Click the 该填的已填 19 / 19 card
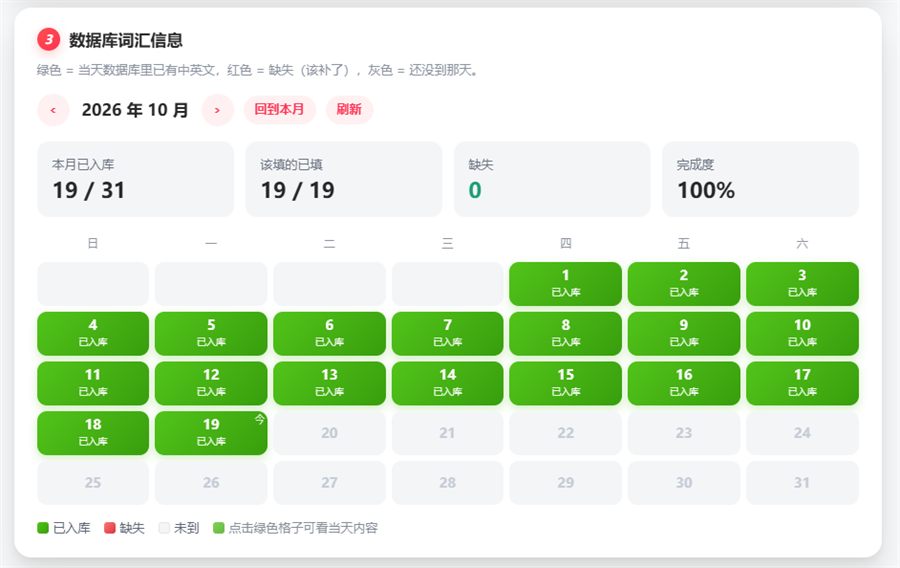This screenshot has width=900, height=568. click(344, 180)
